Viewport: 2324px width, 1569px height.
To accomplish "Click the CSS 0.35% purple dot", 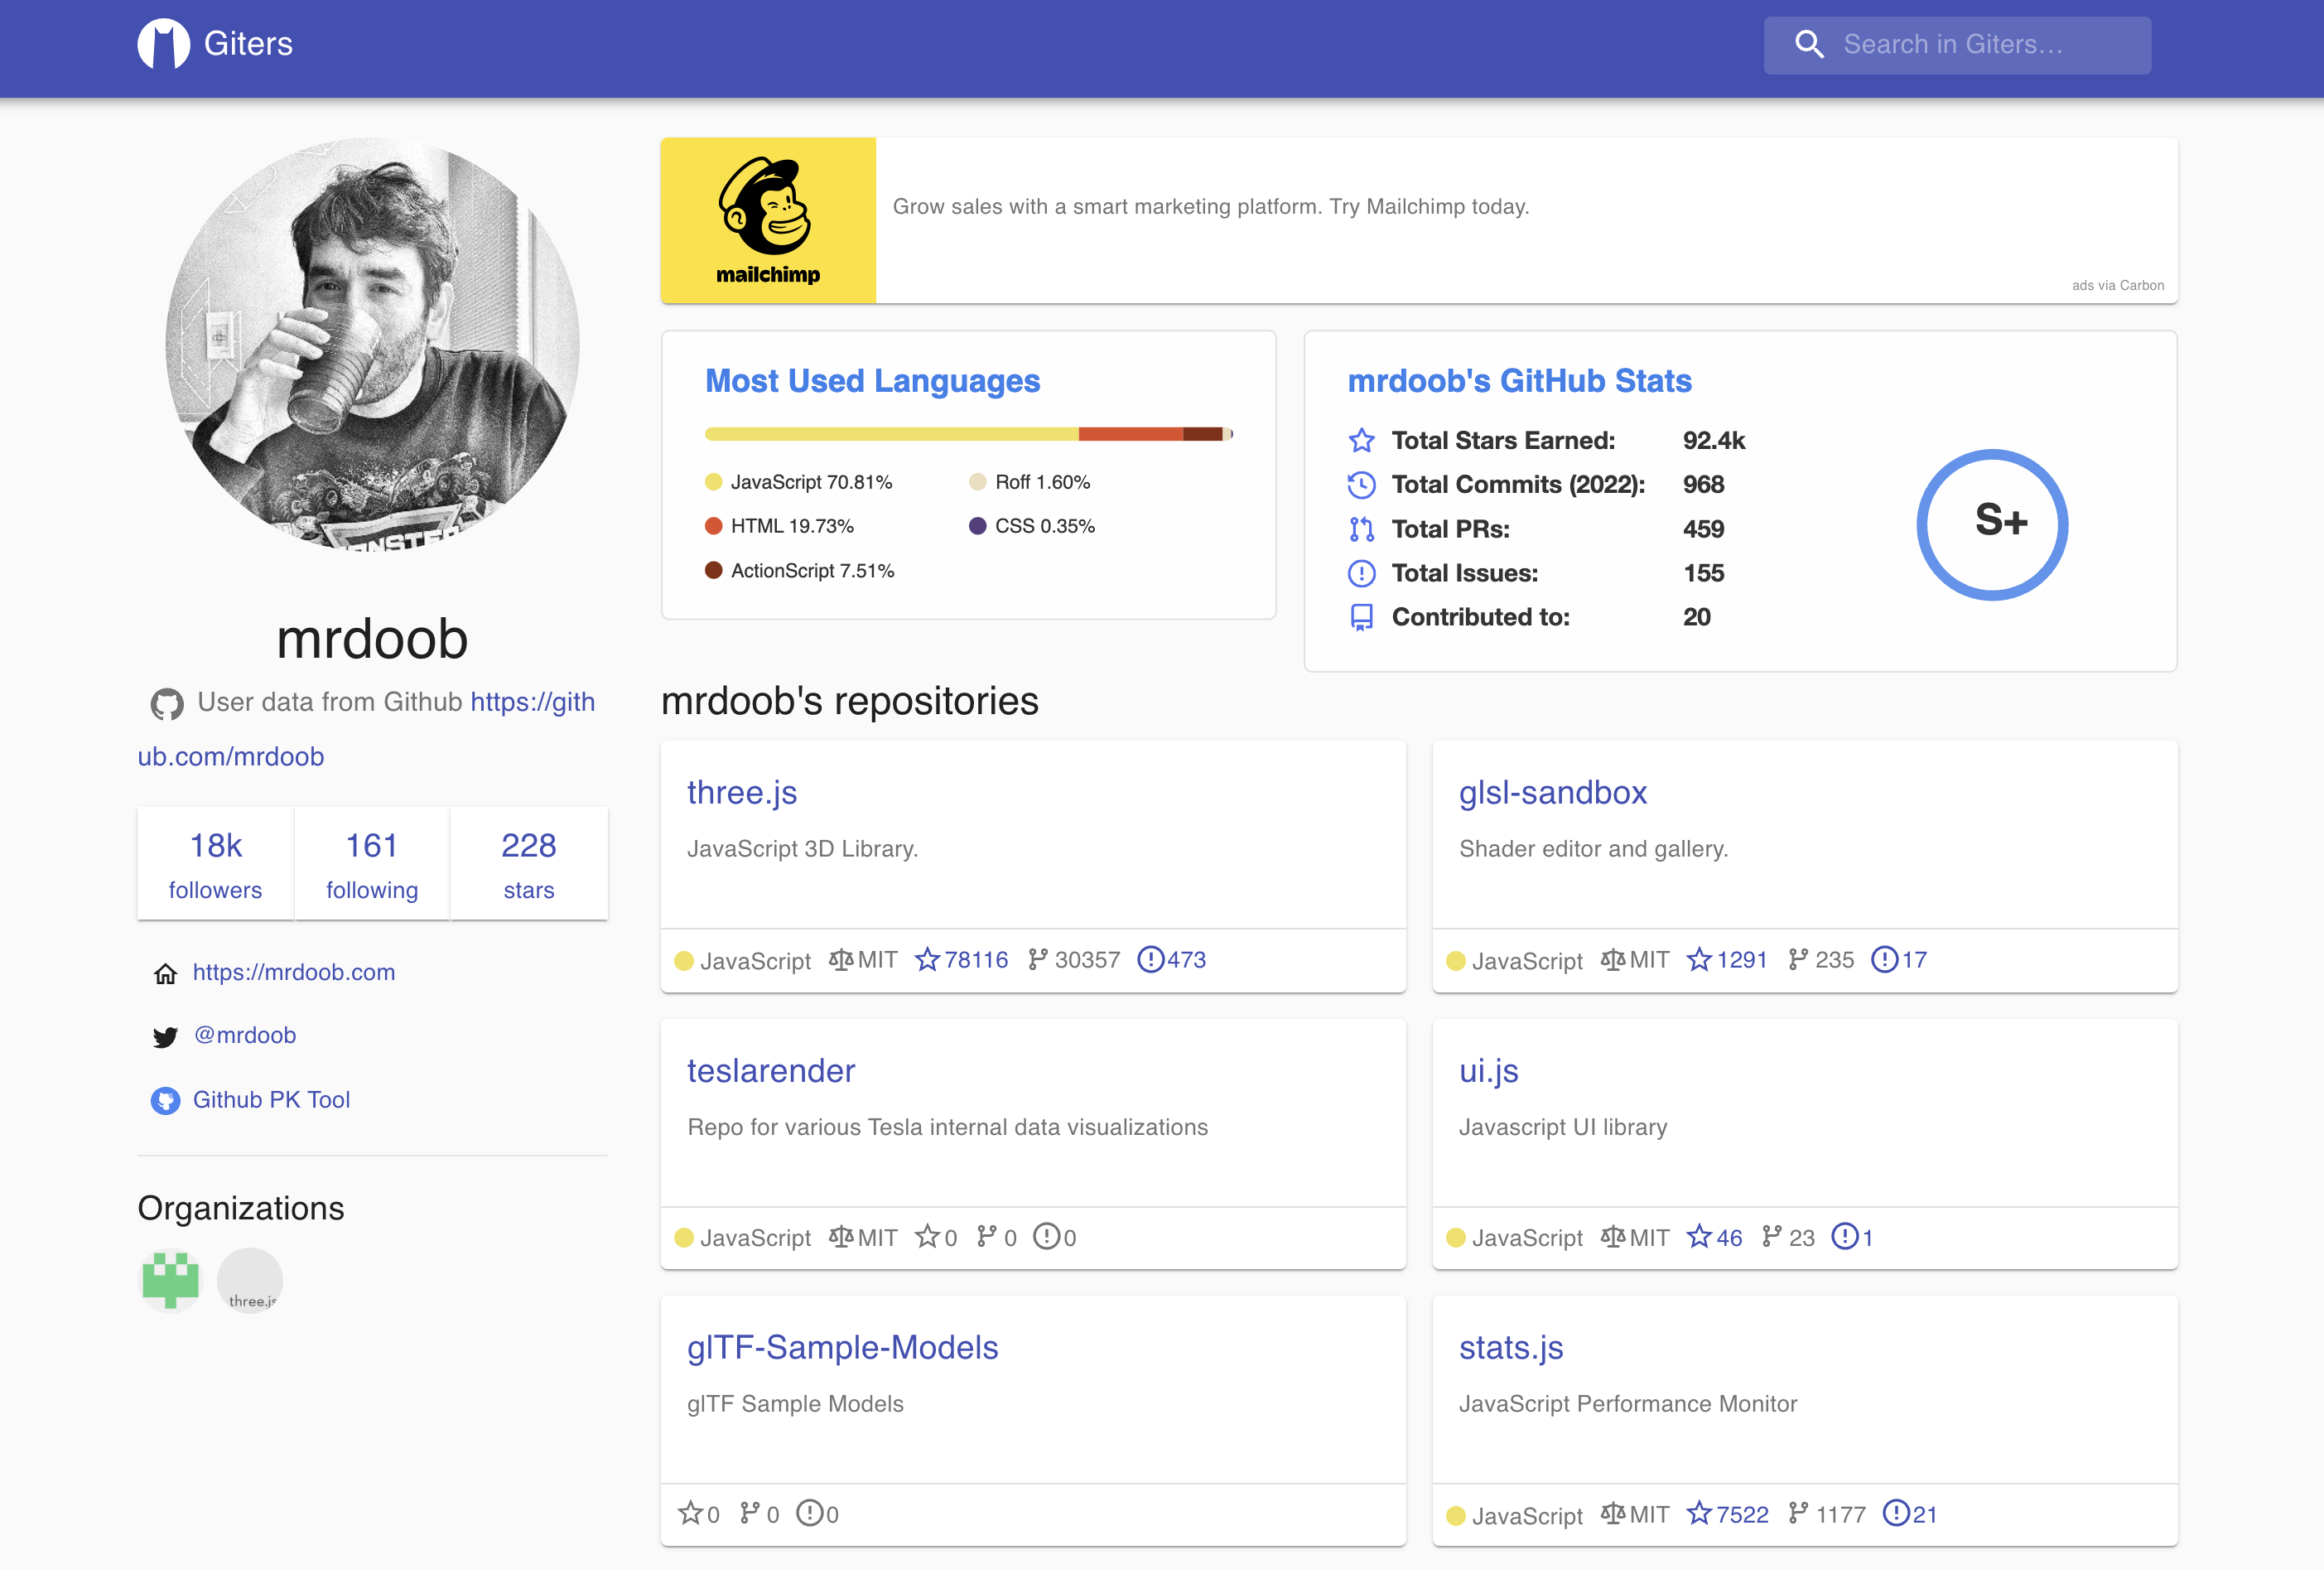I will point(977,526).
